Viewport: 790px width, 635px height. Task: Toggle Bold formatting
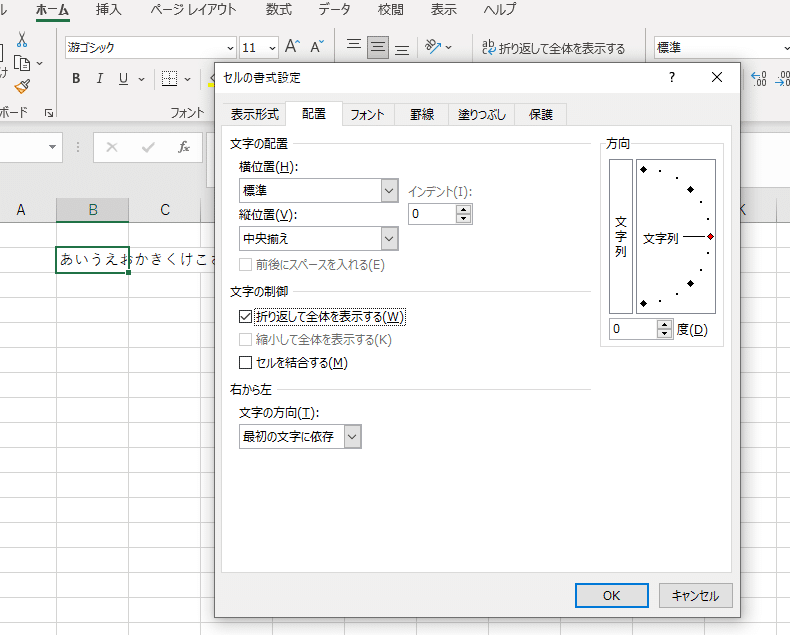76,79
